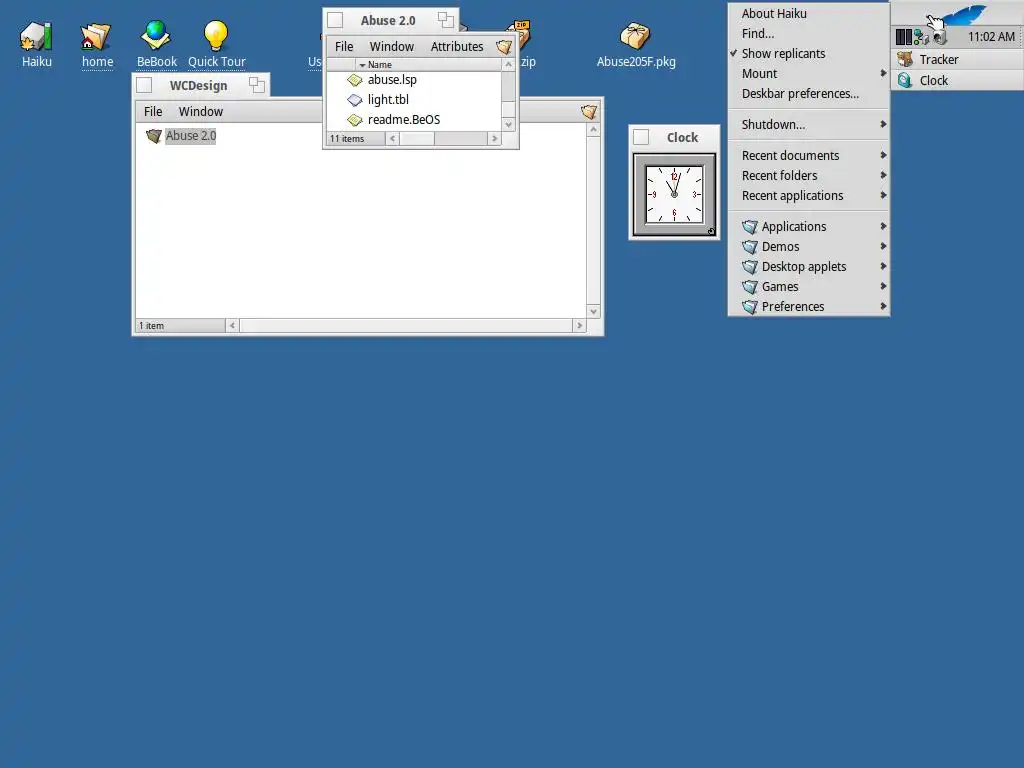1024x768 pixels.
Task: Click the WCDesign title tab
Action: tap(199, 86)
